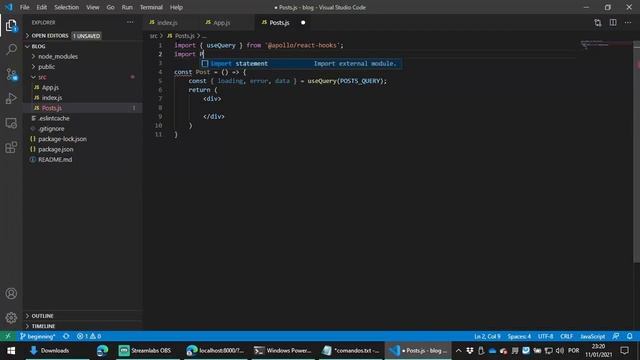
Task: Open the Run menu
Action: point(127,7)
